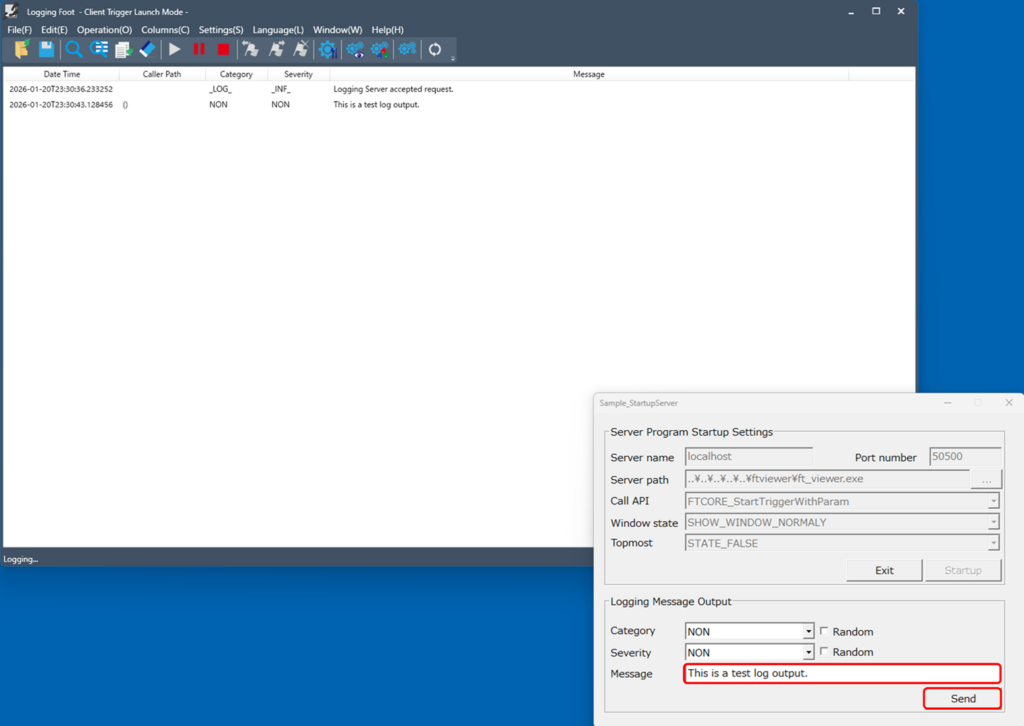The height and width of the screenshot is (726, 1024).
Task: Click the Send button
Action: coord(962,698)
